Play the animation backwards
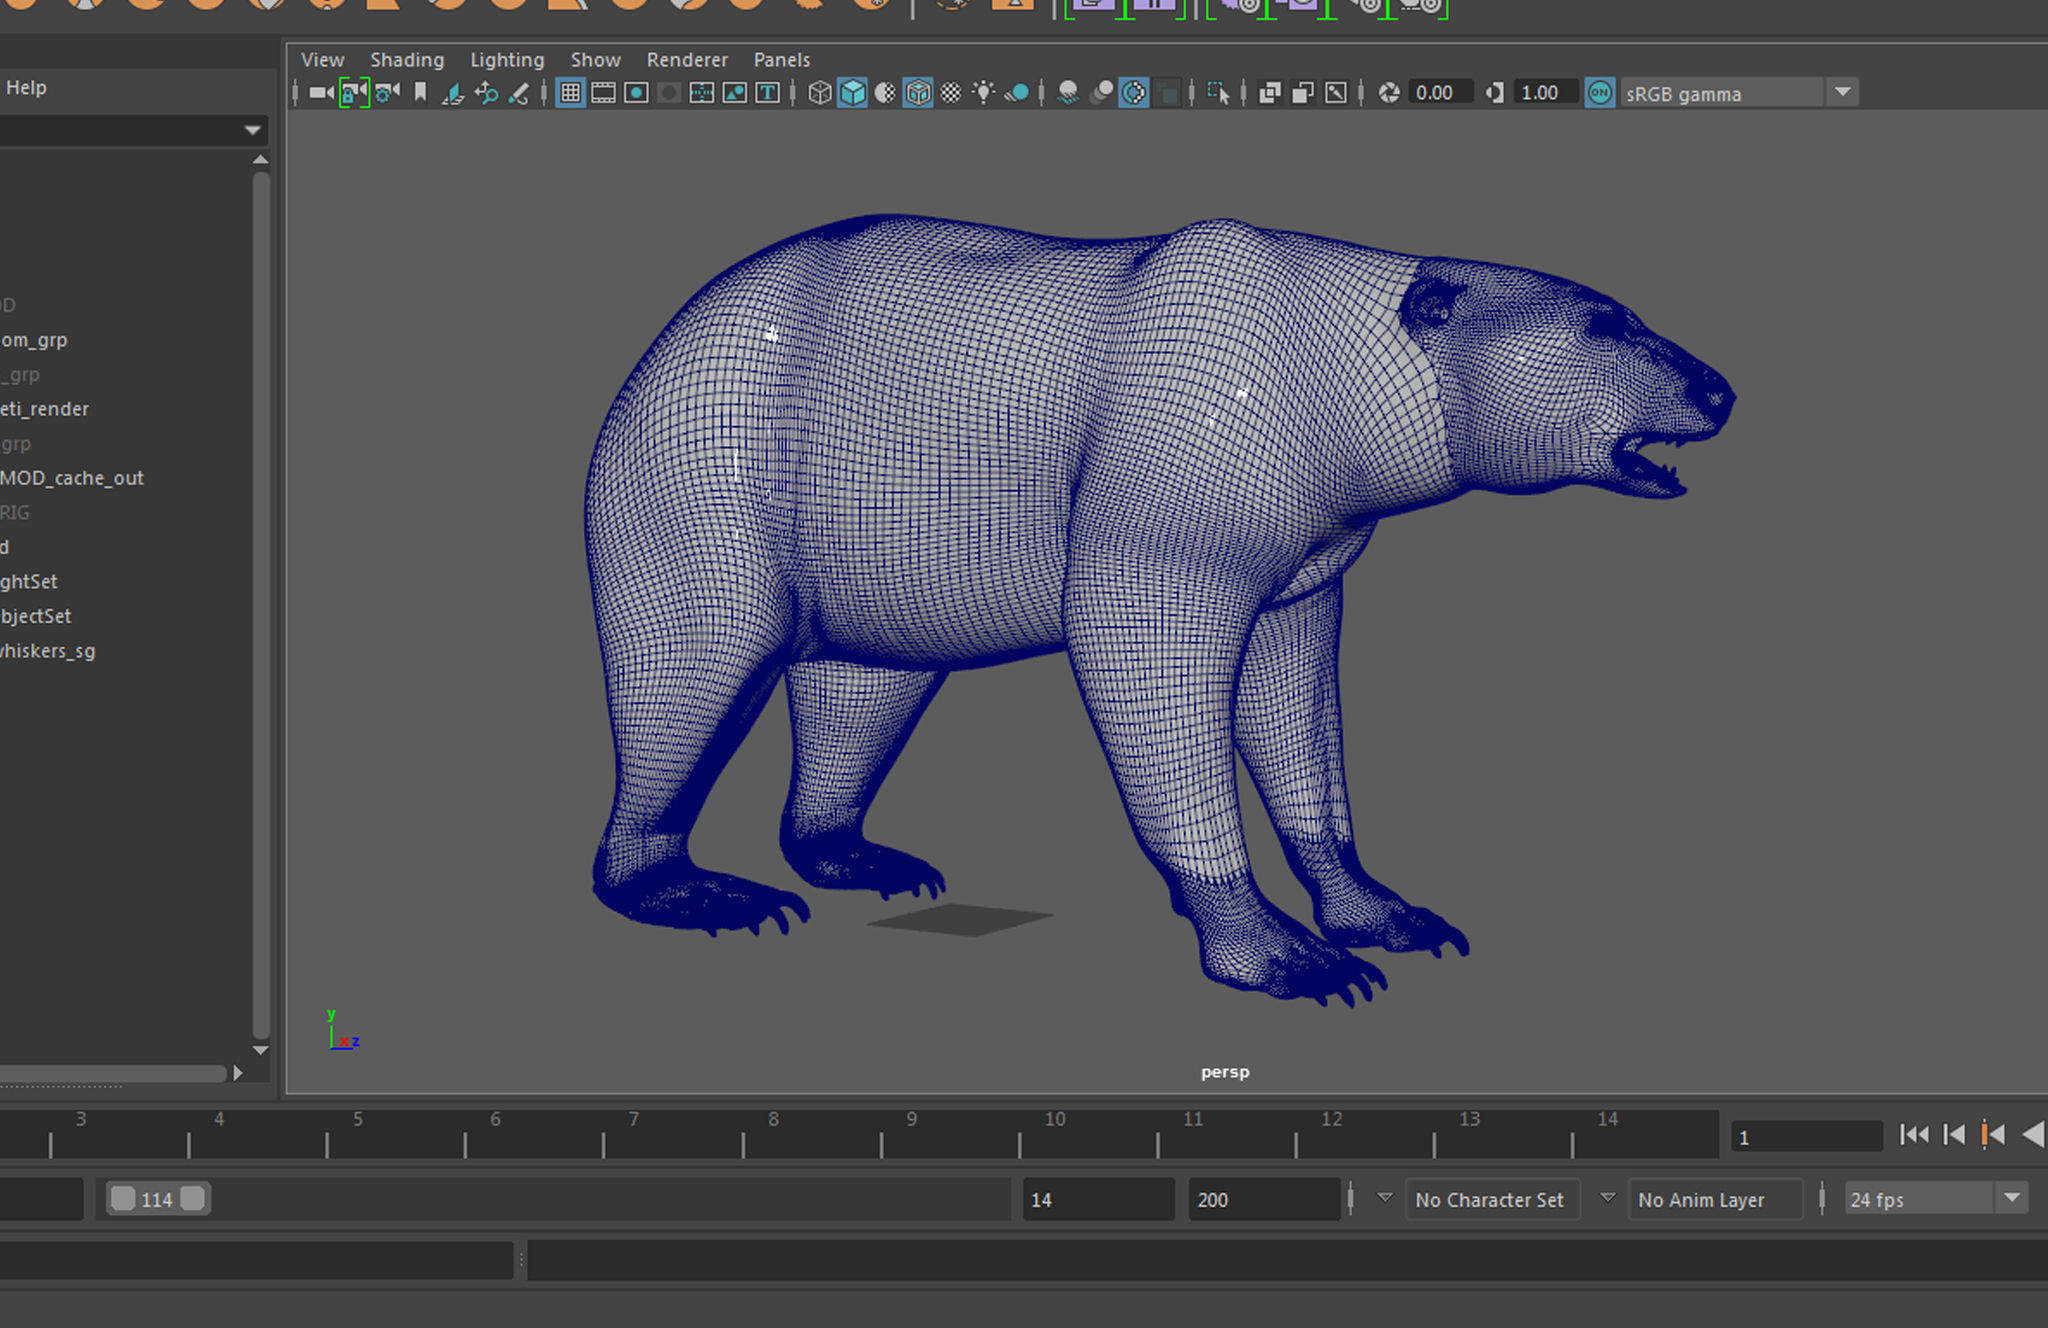The width and height of the screenshot is (2048, 1328). click(2033, 1135)
